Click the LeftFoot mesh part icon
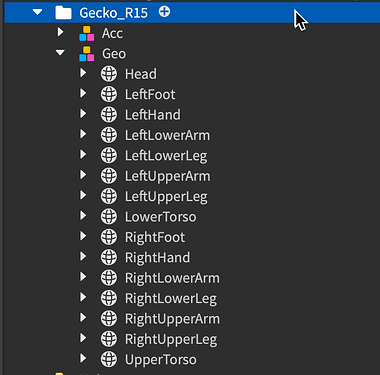The width and height of the screenshot is (380, 375). point(109,94)
